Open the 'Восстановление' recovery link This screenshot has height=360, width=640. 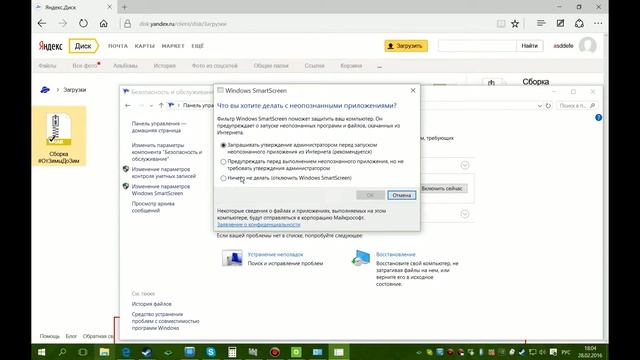pos(396,254)
